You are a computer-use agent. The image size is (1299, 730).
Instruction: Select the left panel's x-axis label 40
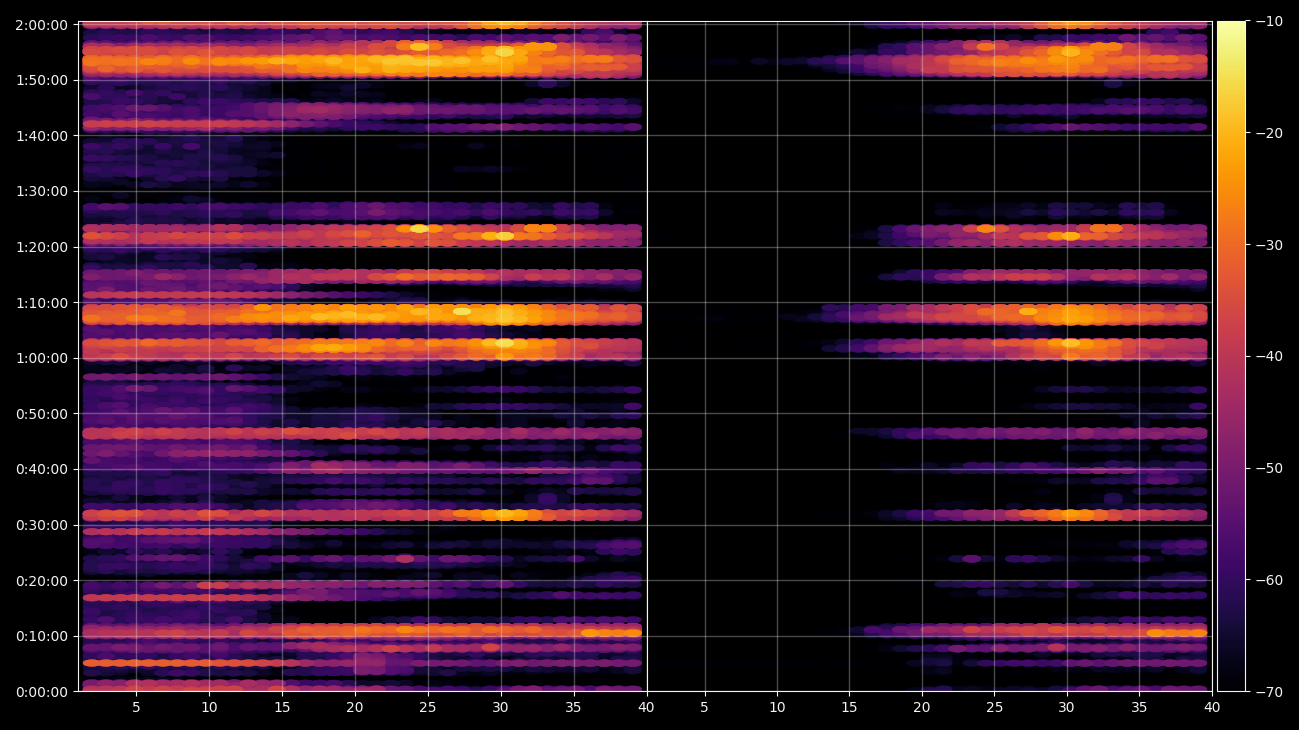646,708
